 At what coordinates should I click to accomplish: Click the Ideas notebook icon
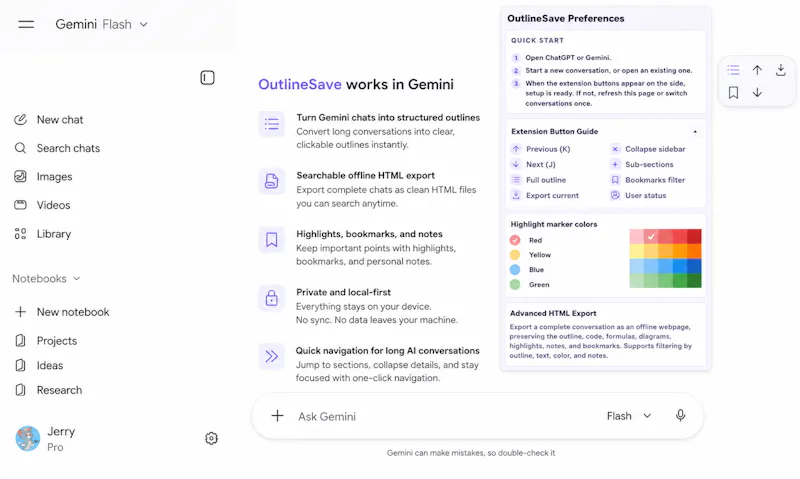(20, 365)
